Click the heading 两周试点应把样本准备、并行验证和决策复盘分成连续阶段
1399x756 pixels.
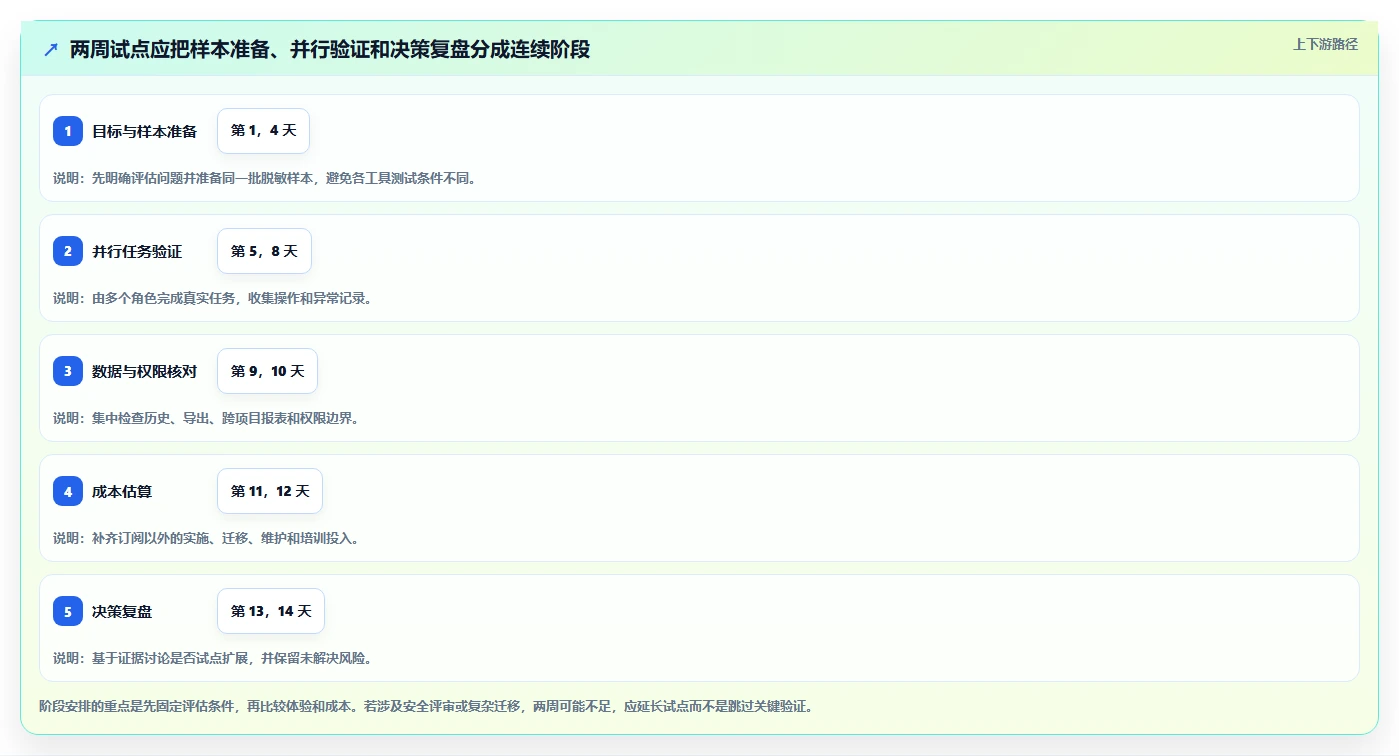(330, 49)
